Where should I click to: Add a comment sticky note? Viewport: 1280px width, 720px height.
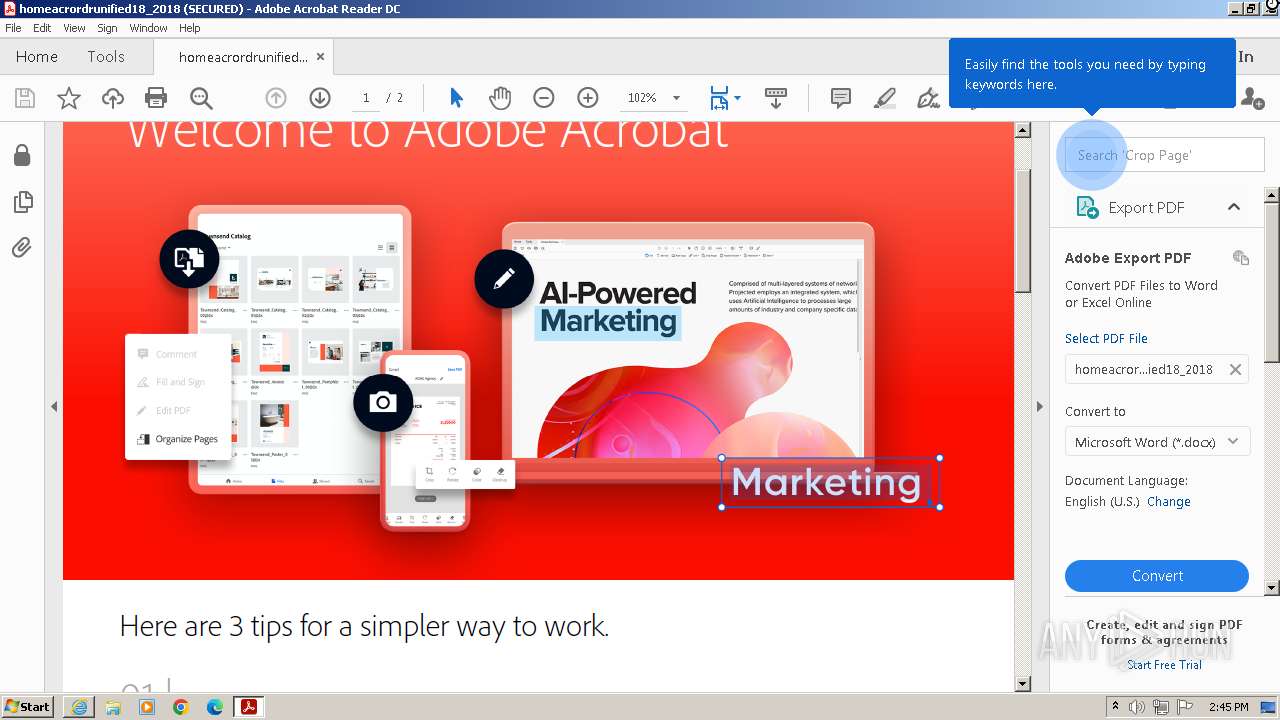point(841,98)
